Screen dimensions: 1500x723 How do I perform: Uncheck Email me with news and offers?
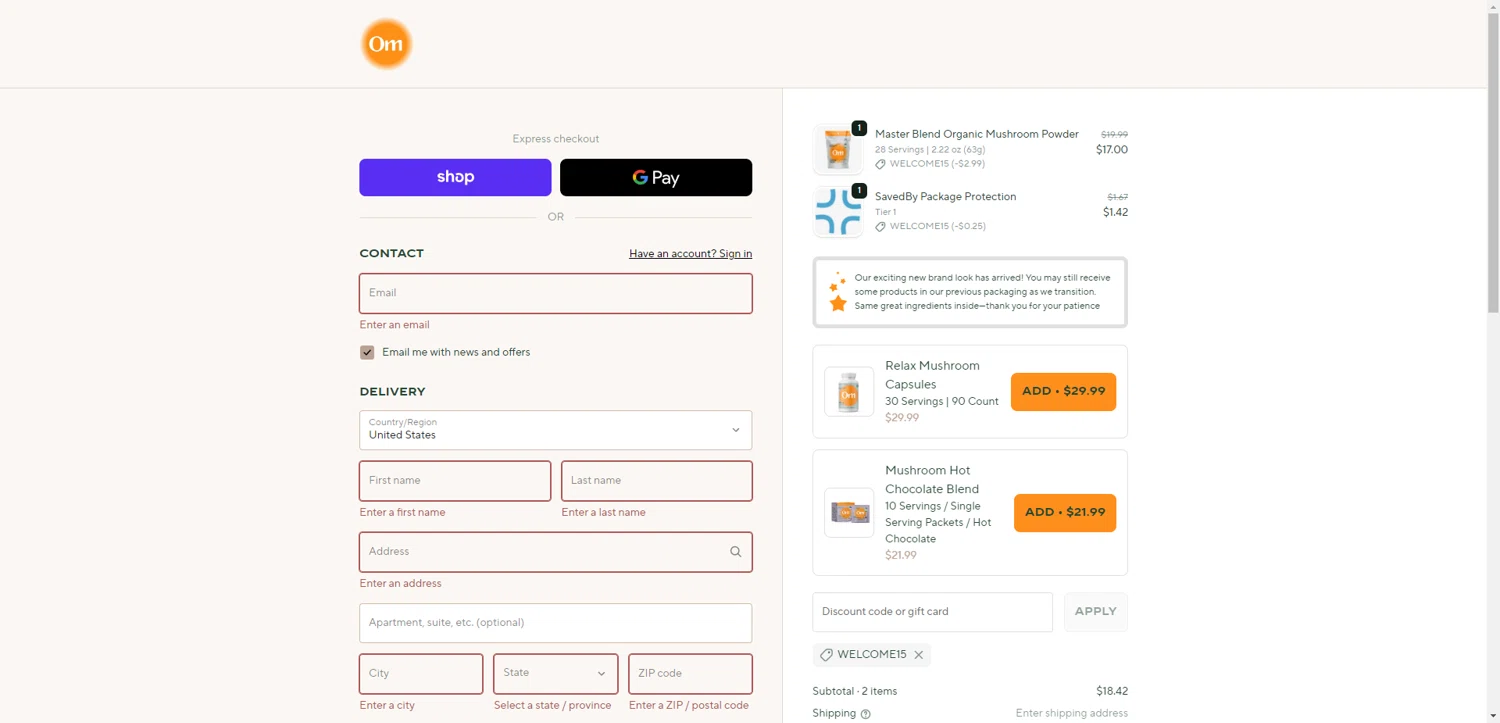click(x=367, y=352)
